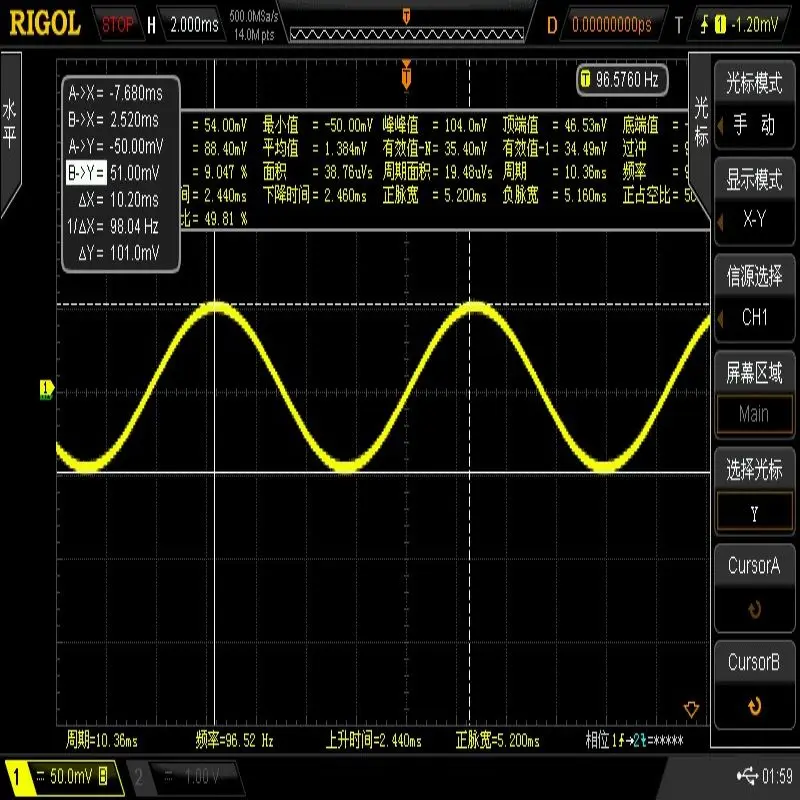Select the CursorB knob button
The height and width of the screenshot is (800, 800).
click(x=754, y=685)
